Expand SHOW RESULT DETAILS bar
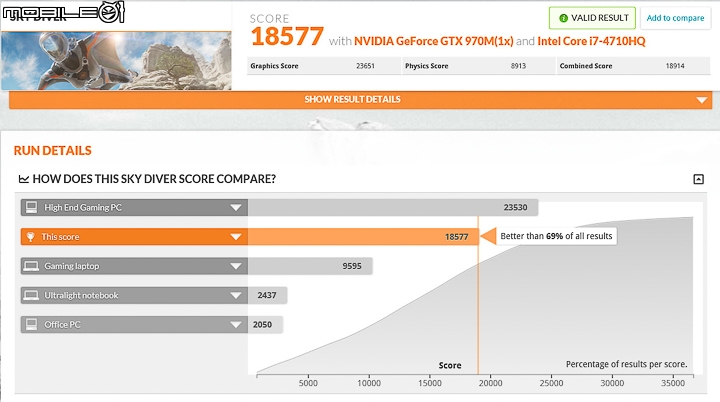 [x=360, y=100]
